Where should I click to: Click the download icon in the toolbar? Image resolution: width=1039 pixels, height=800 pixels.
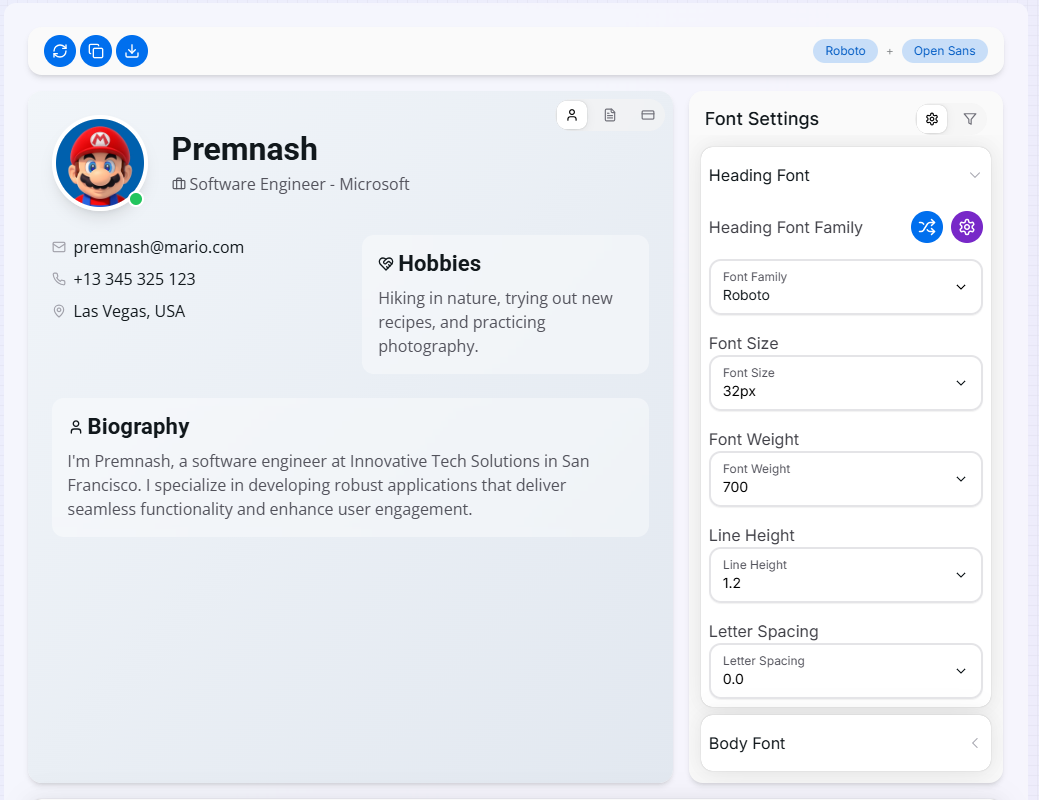pos(132,50)
